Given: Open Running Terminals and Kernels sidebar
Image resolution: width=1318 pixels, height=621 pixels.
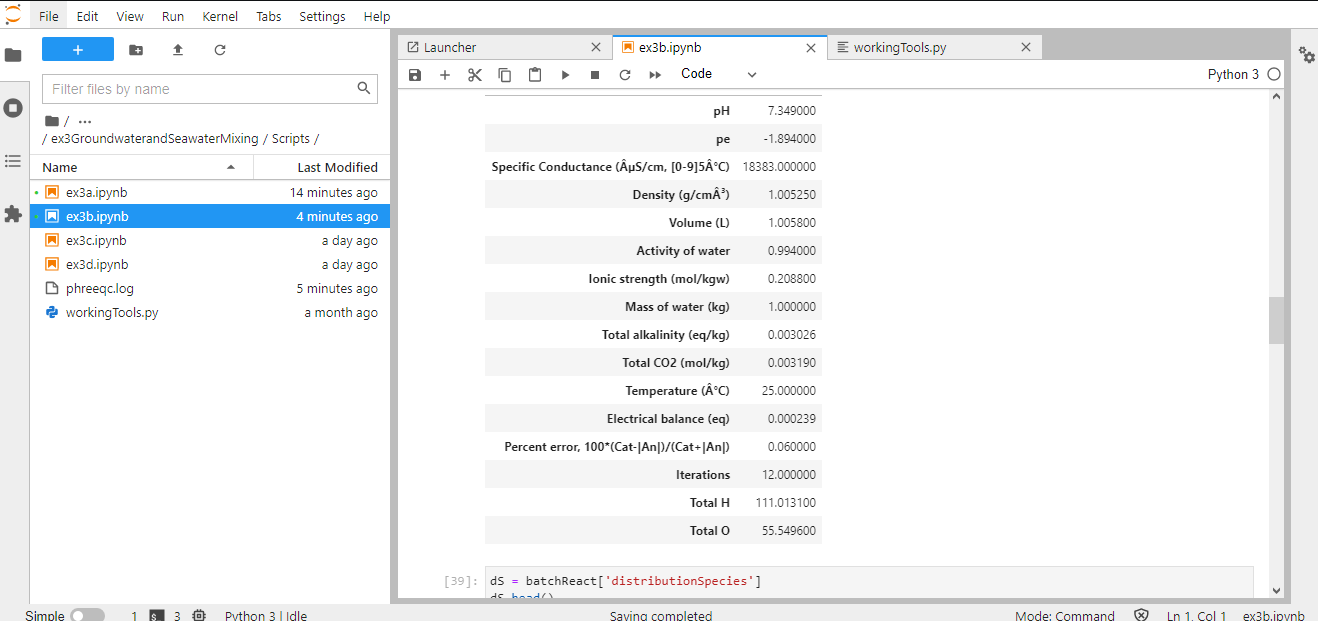Looking at the screenshot, I should coord(13,108).
